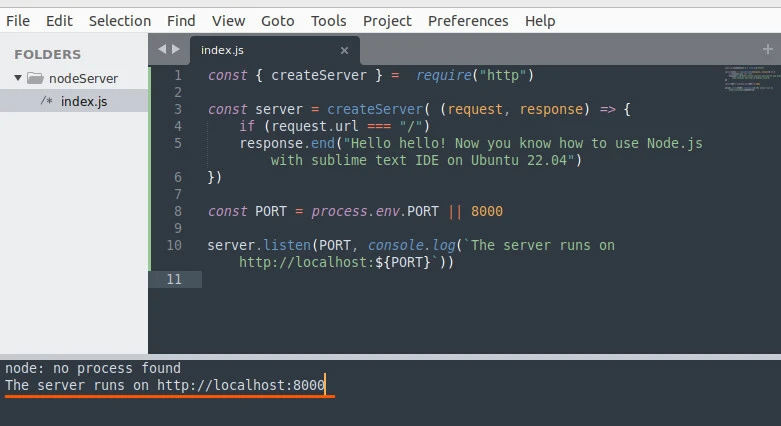Open the Tools menu
Screen dimensions: 781x426
pos(328,20)
